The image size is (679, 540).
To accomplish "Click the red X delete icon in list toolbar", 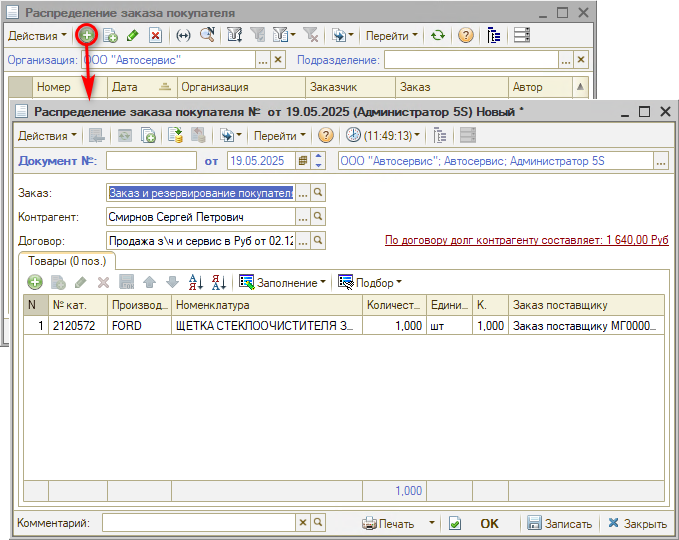I will (155, 35).
